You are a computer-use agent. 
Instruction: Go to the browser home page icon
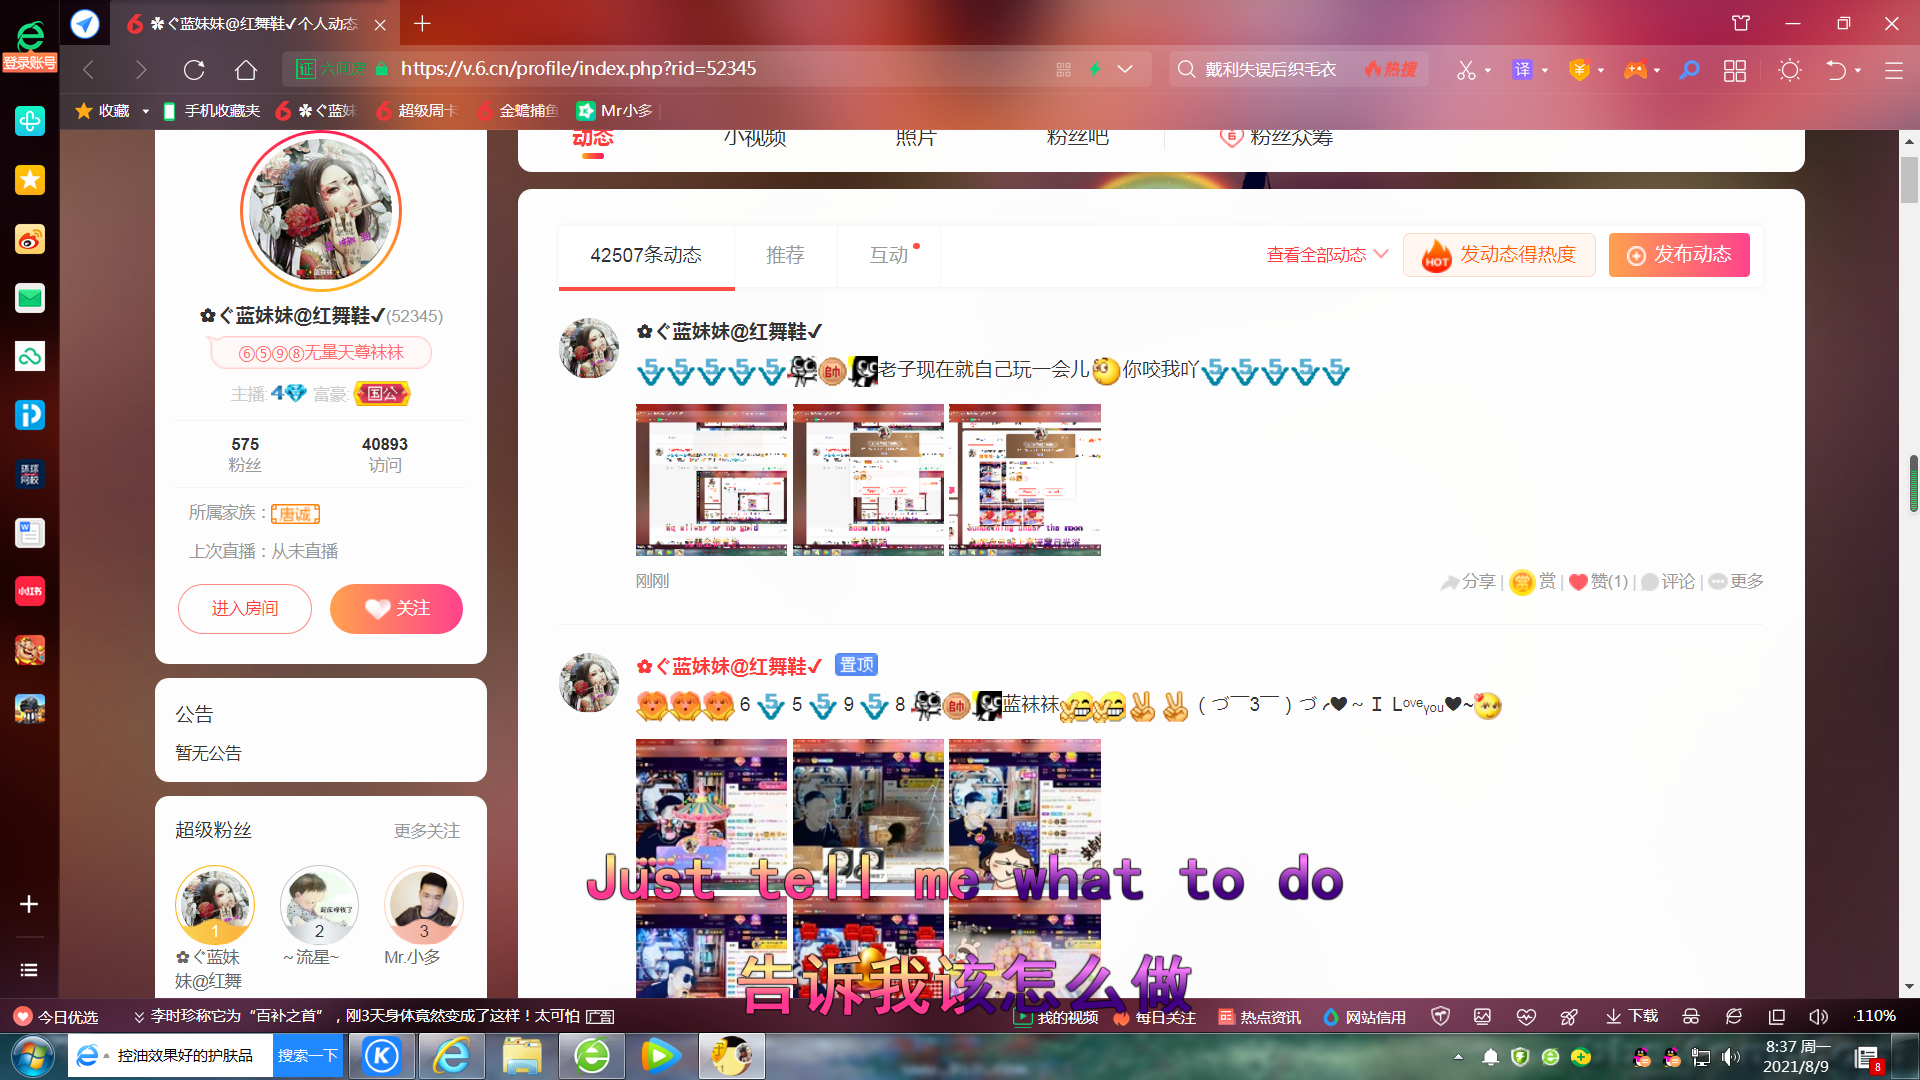(x=246, y=70)
